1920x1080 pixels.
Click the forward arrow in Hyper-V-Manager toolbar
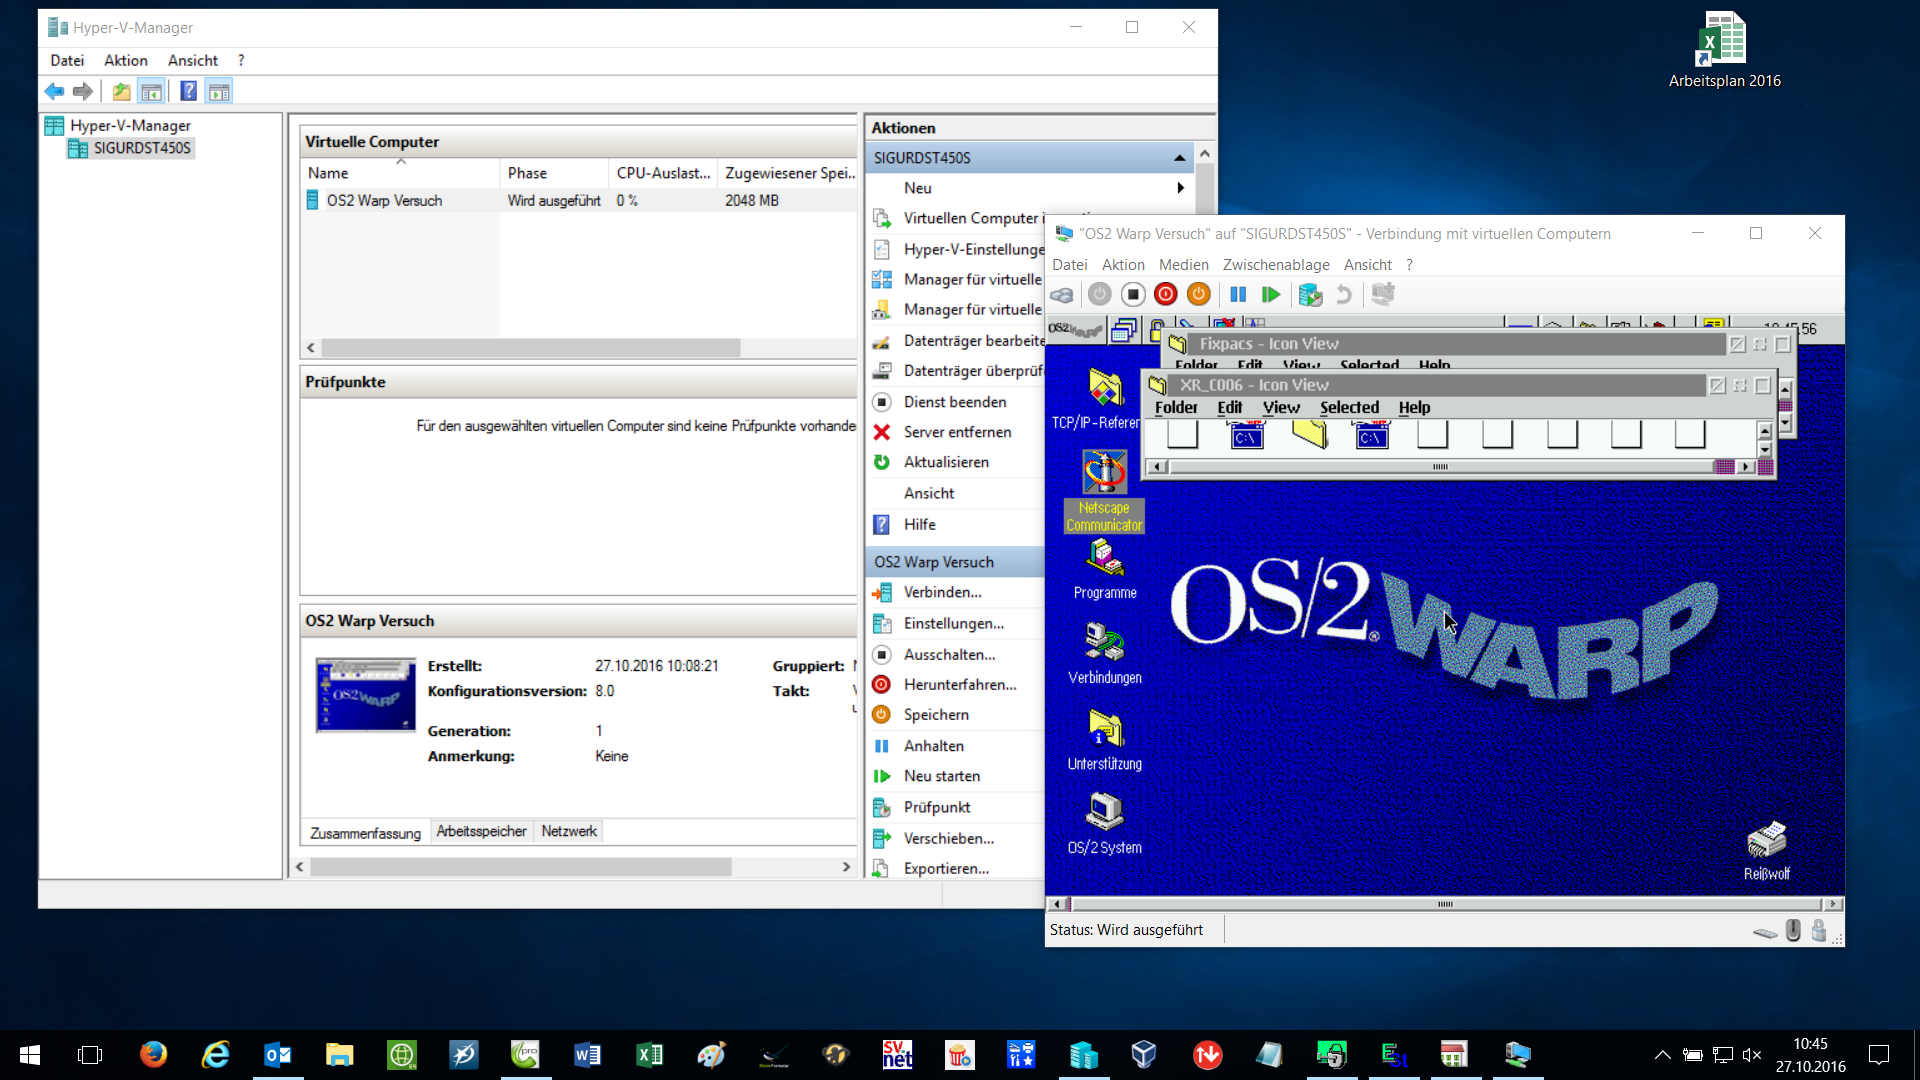coord(83,92)
